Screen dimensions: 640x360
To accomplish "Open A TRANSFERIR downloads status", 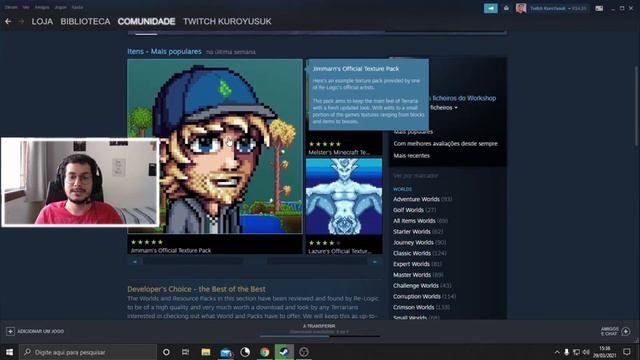I will tap(319, 326).
